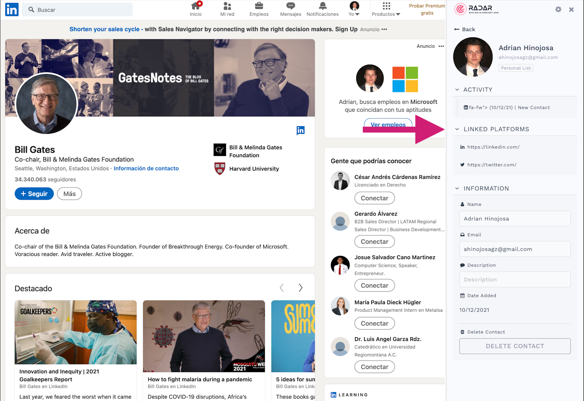Open Información de contacto link
584x401 pixels.
146,168
